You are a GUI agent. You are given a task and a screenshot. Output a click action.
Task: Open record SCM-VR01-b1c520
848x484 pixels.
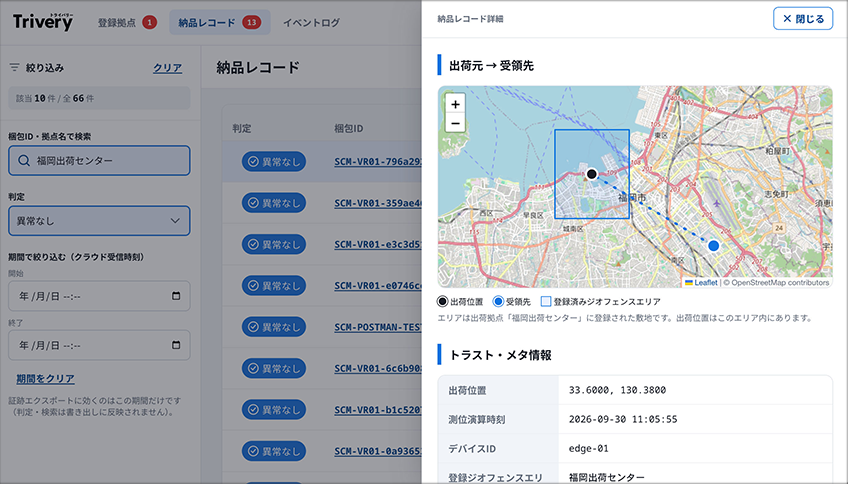pyautogui.click(x=377, y=410)
